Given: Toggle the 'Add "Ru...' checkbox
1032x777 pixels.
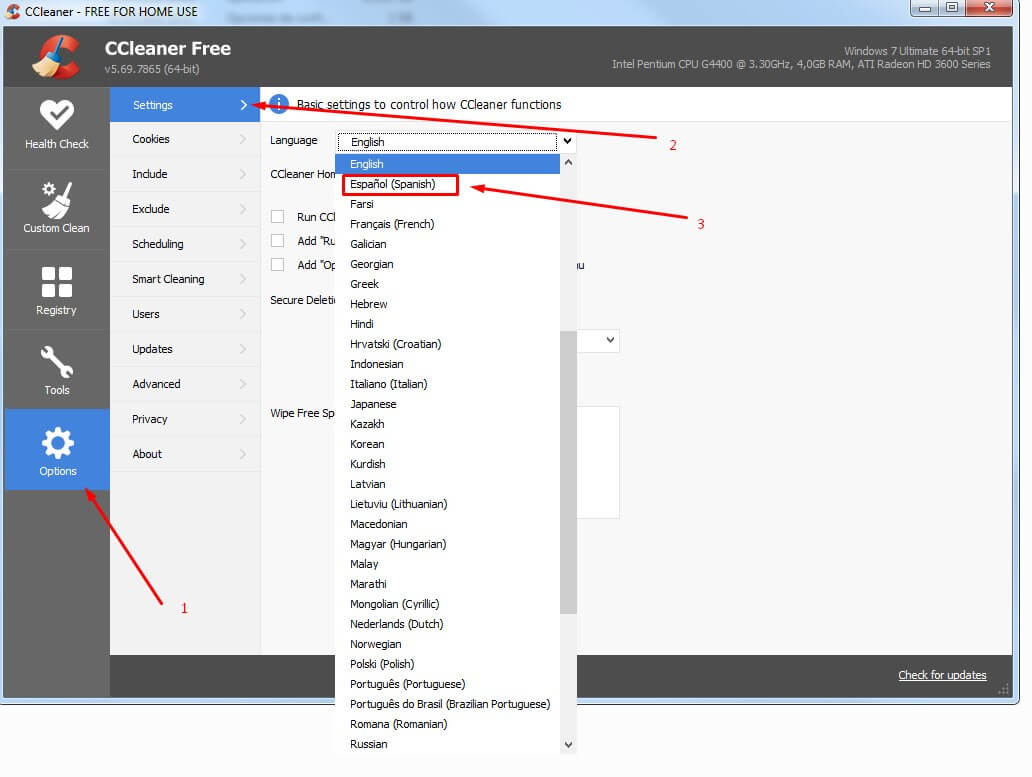Looking at the screenshot, I should (278, 241).
